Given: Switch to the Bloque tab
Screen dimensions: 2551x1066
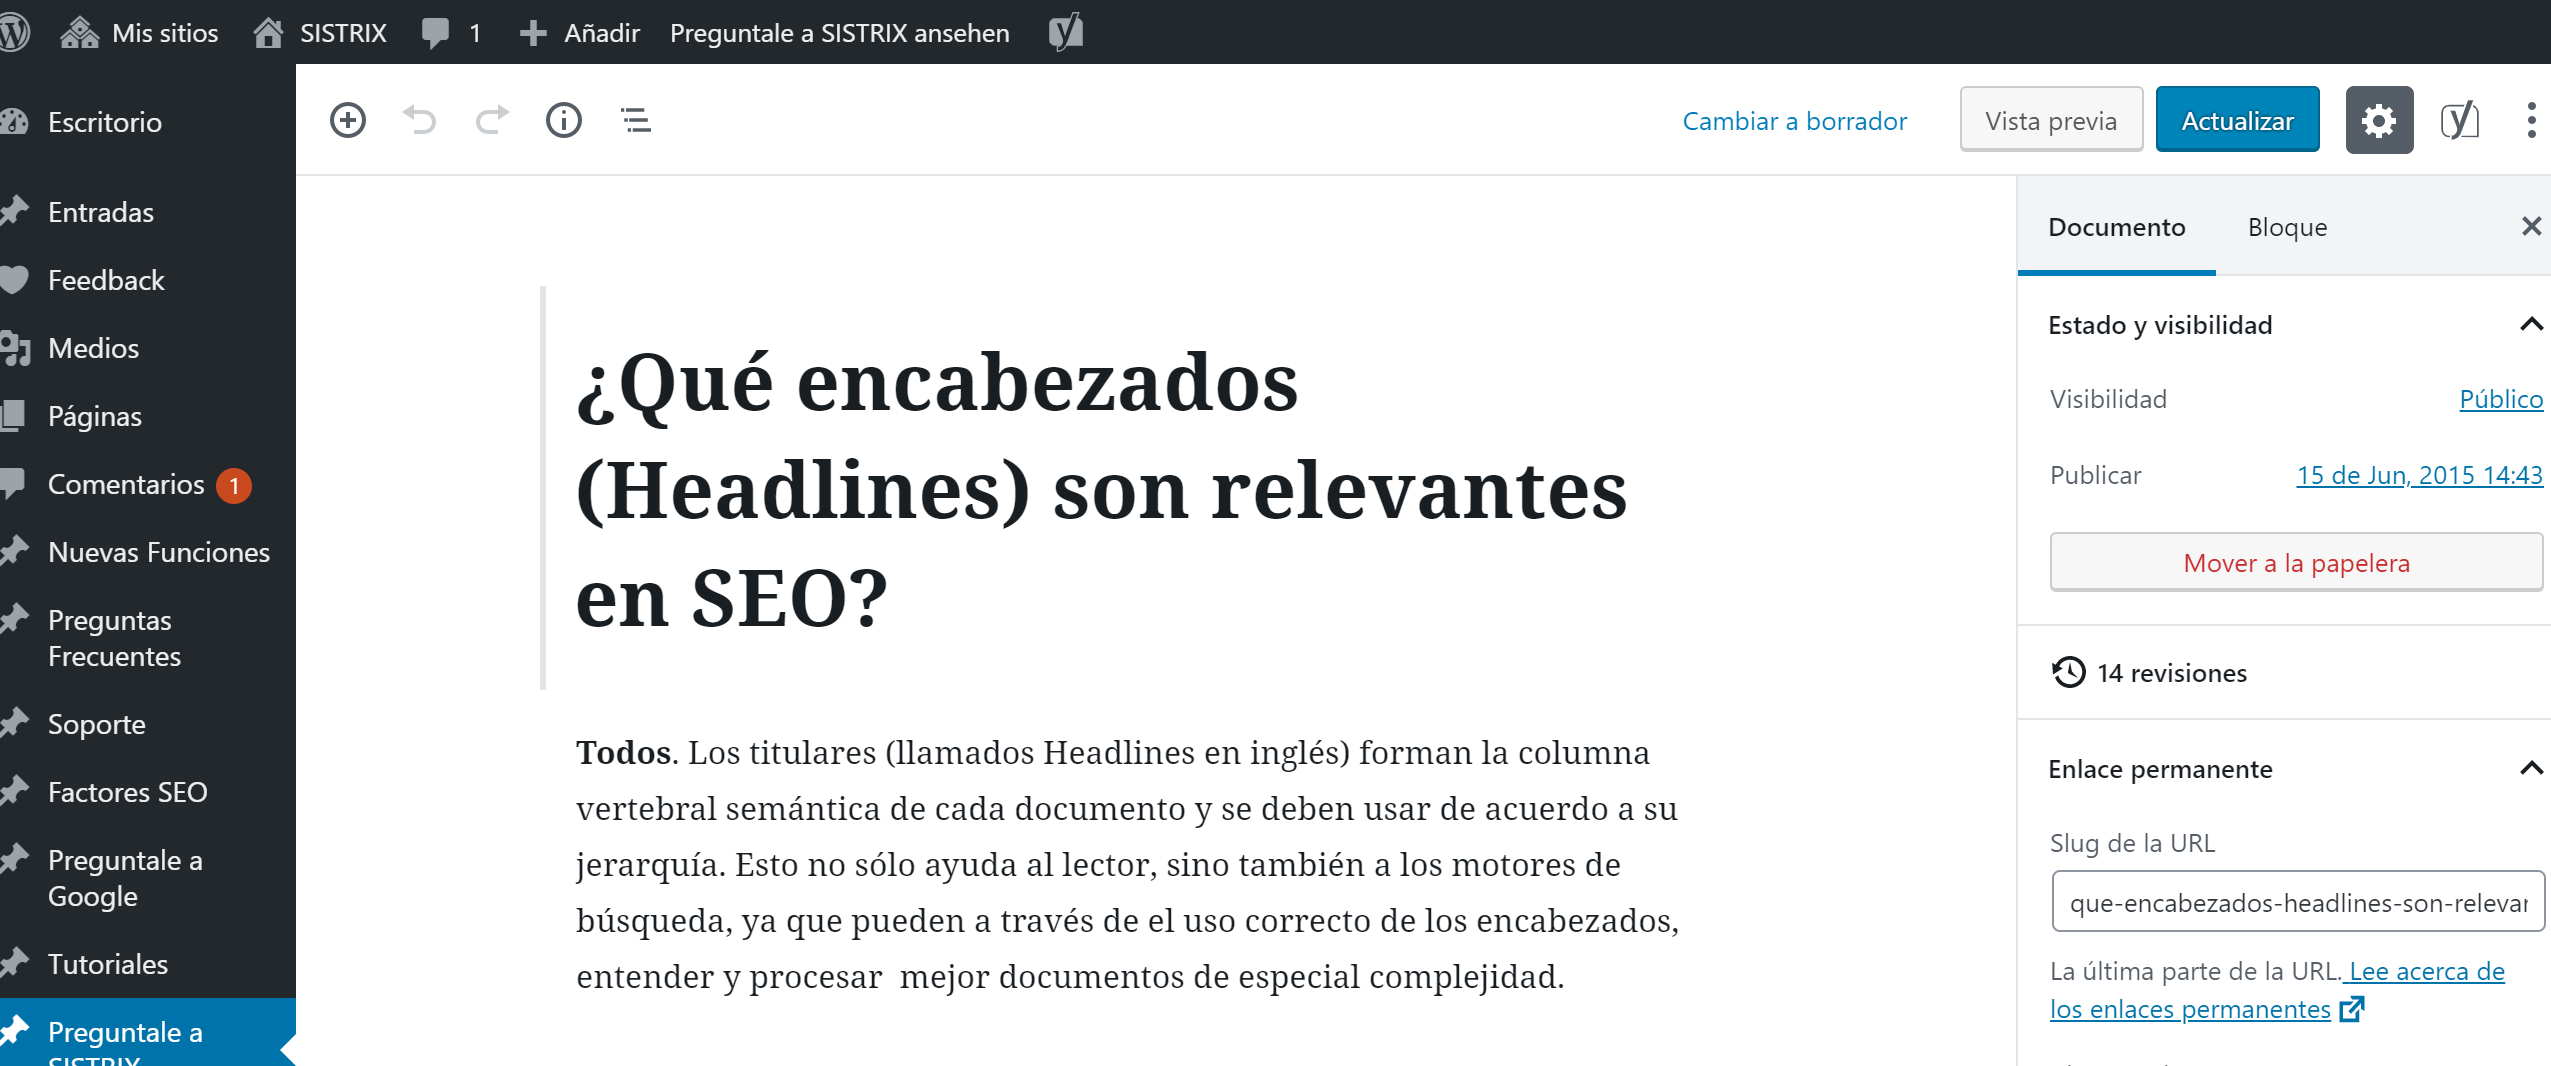Looking at the screenshot, I should pos(2287,227).
